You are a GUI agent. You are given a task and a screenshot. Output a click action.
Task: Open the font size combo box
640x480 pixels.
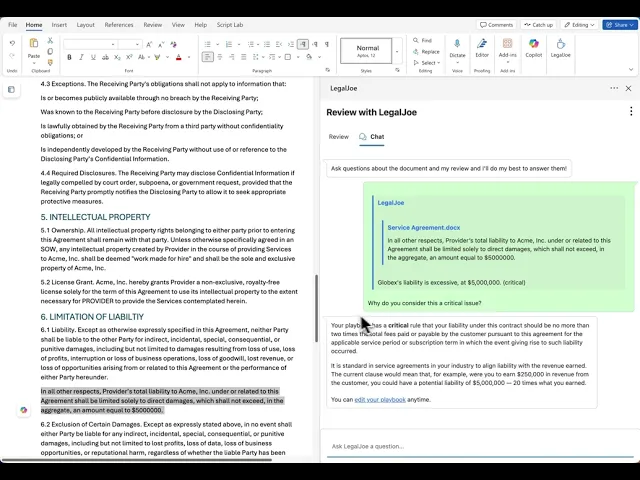tap(130, 44)
